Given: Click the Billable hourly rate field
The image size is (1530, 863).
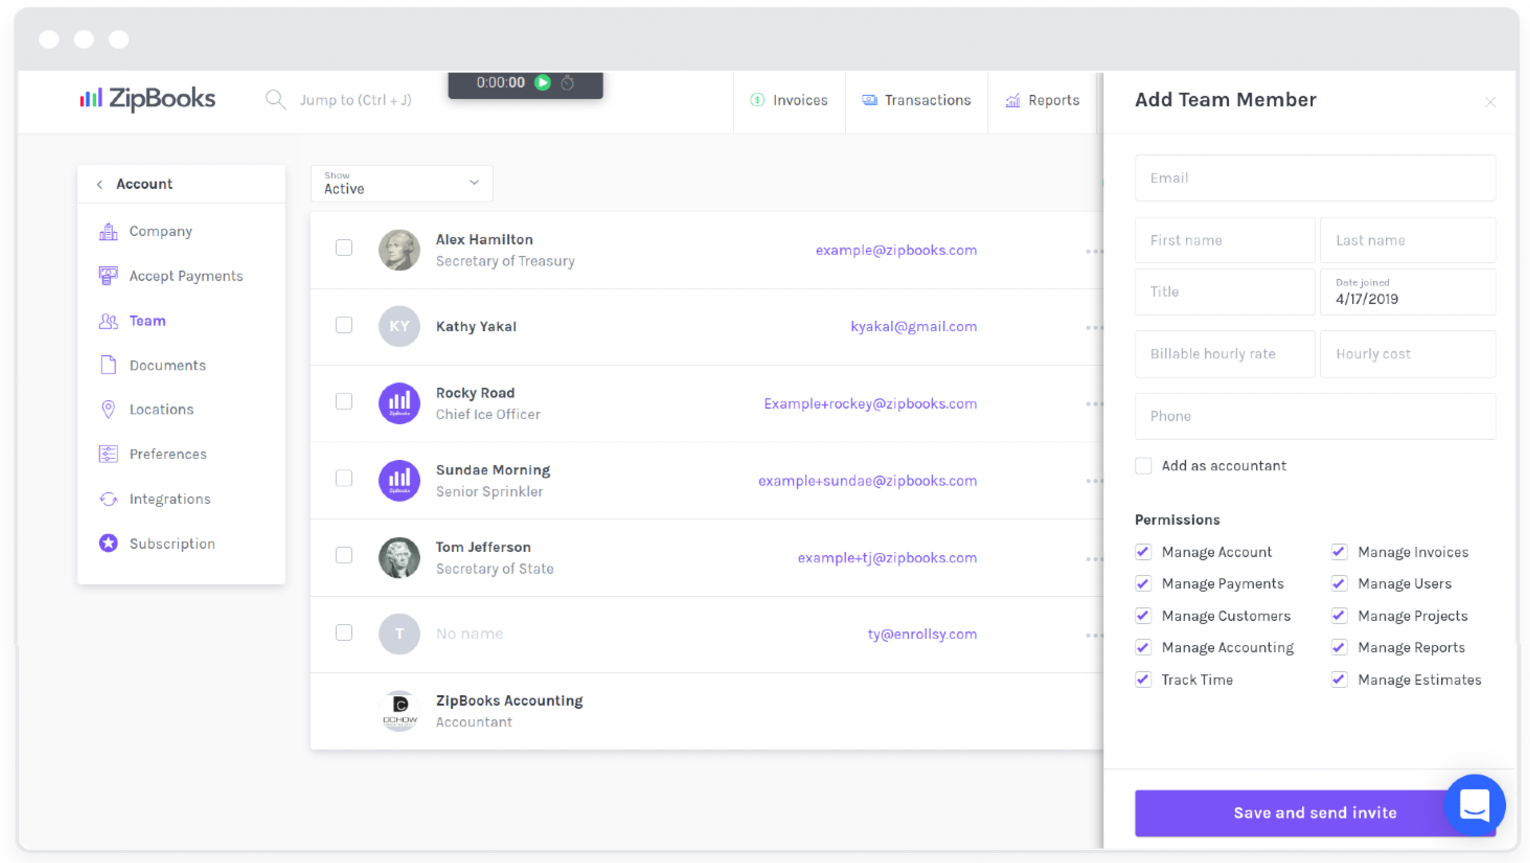Looking at the screenshot, I should point(1225,354).
